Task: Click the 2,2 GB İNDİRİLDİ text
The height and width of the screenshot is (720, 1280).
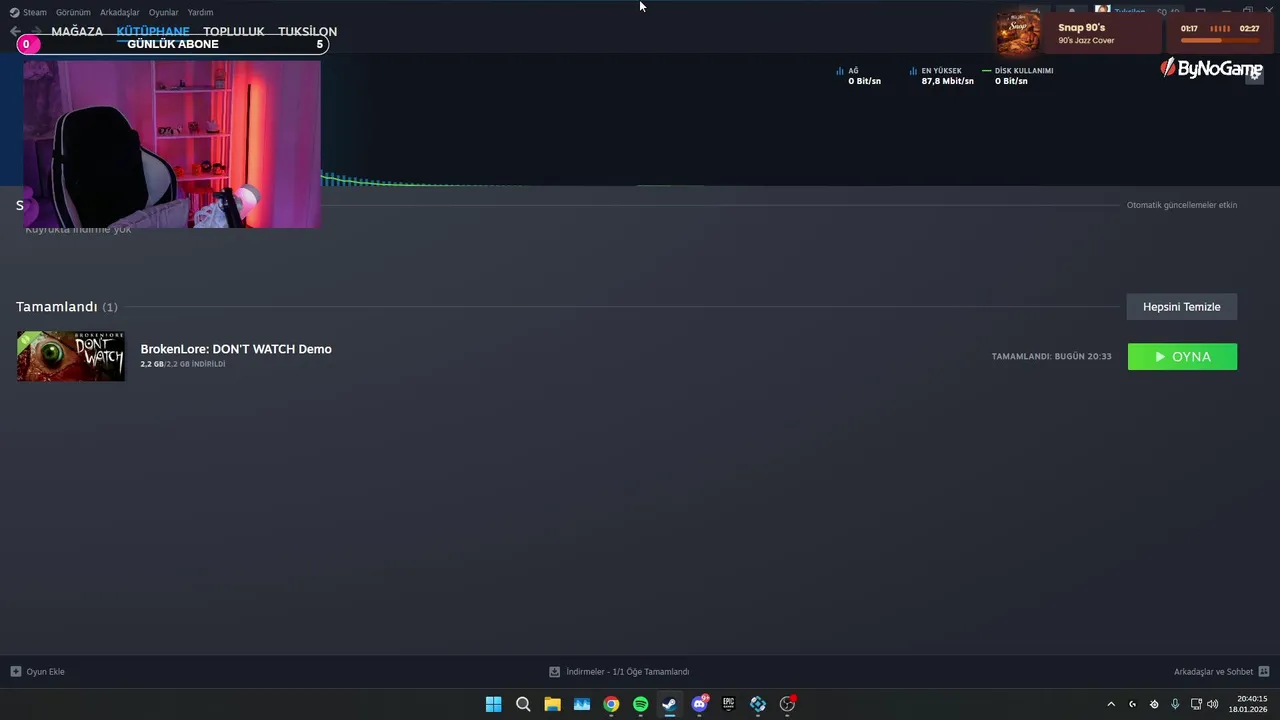Action: [183, 364]
